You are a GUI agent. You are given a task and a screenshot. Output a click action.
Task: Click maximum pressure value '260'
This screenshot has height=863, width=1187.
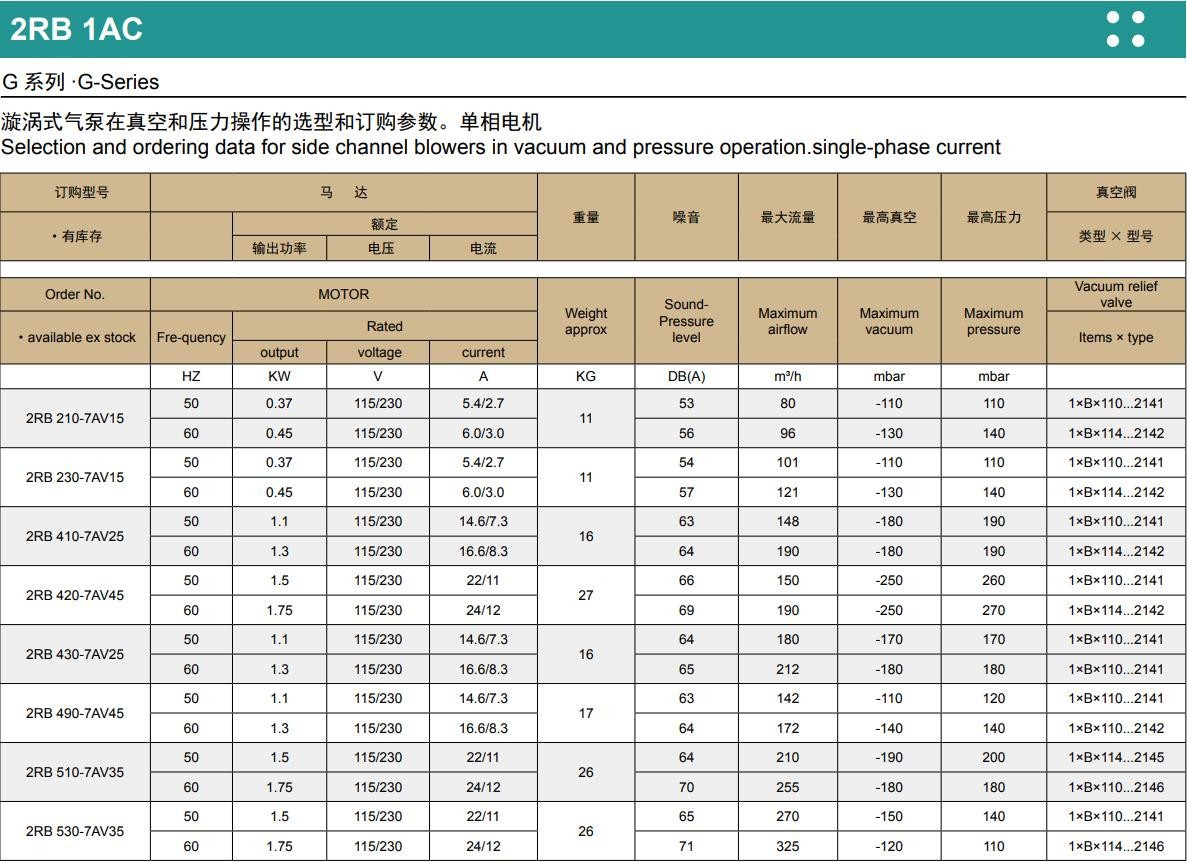coord(993,581)
